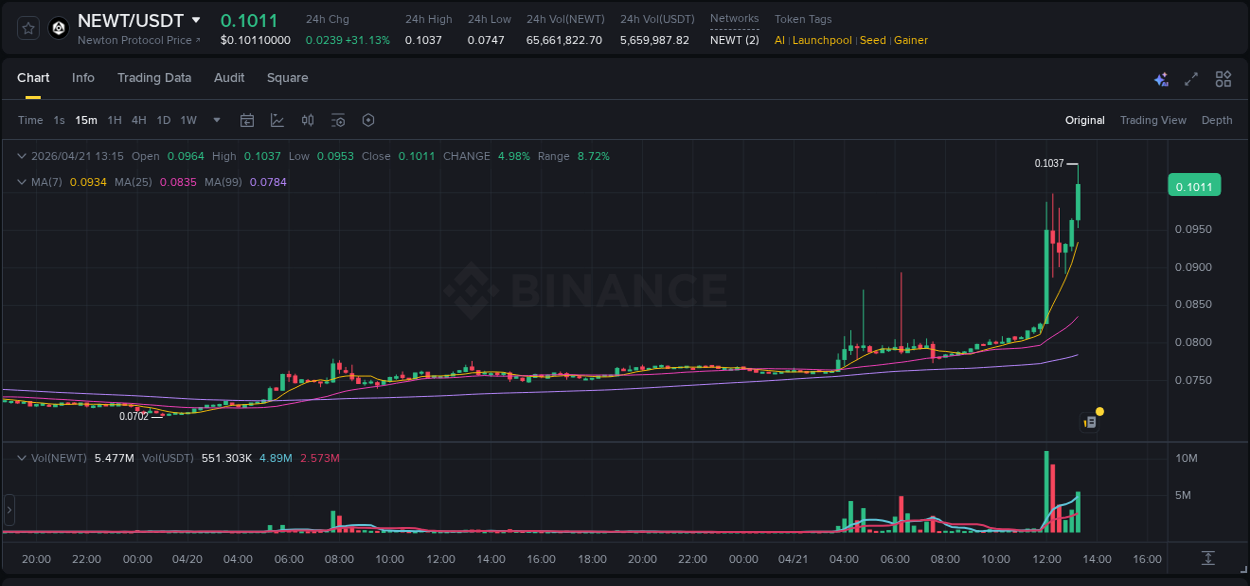Open the NEWT/USDT pair selector dropdown

196,20
